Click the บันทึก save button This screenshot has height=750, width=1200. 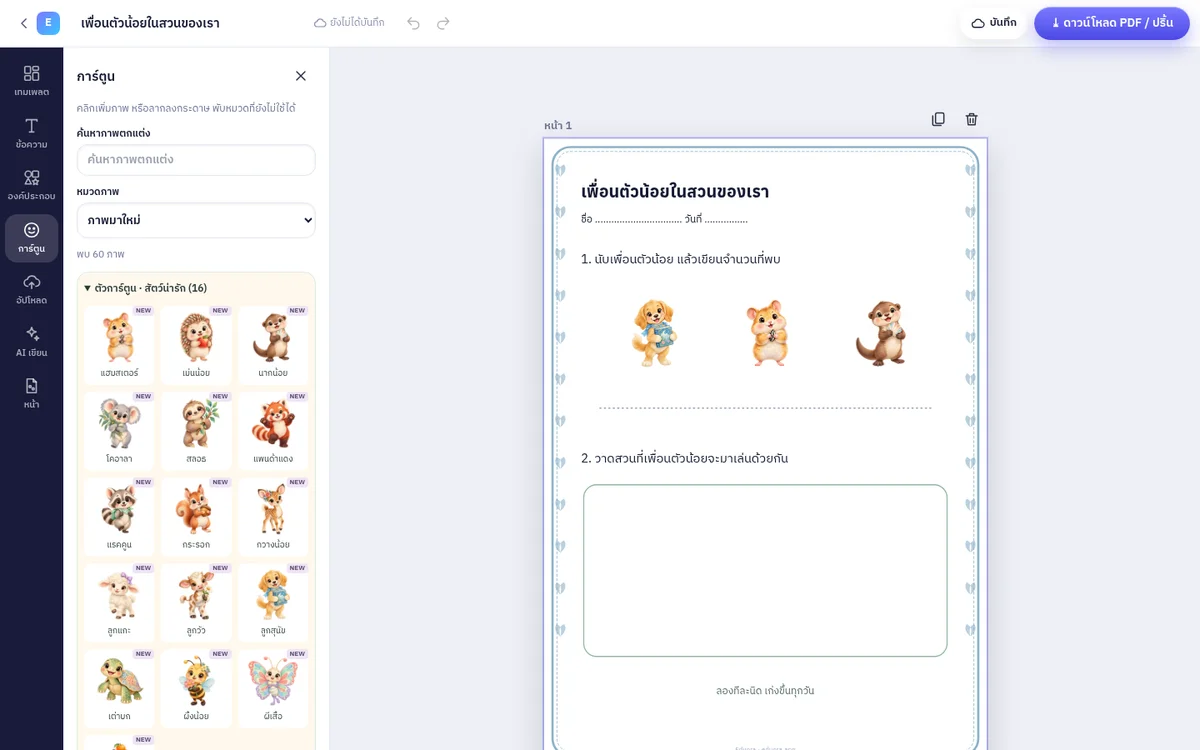993,23
